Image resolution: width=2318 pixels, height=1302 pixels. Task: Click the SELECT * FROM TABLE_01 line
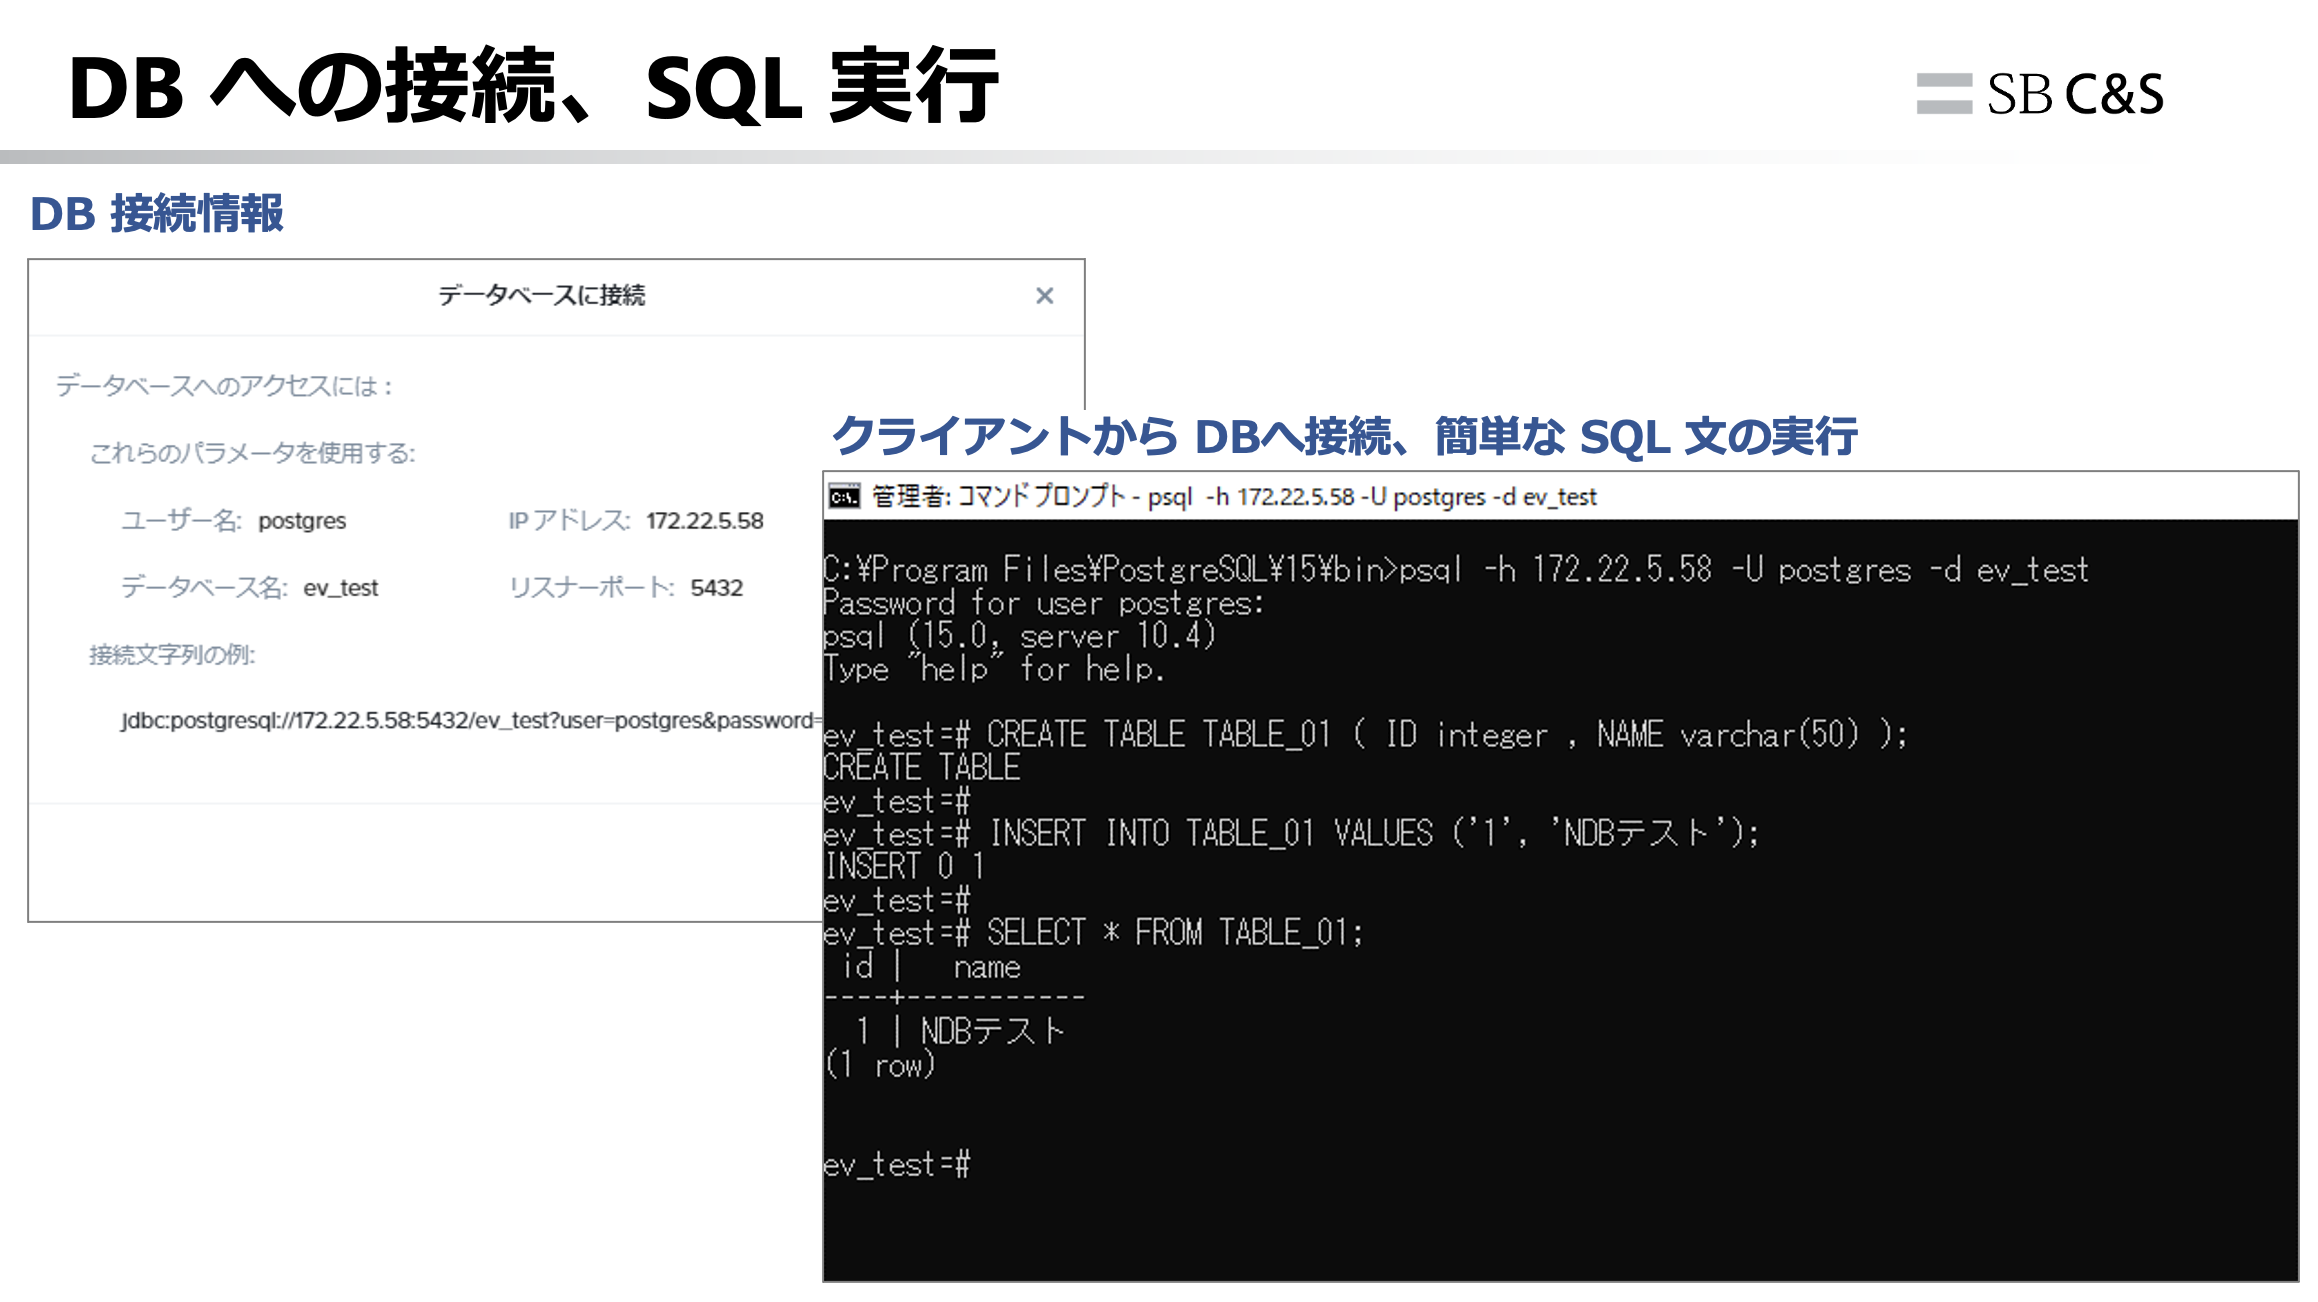[1093, 933]
